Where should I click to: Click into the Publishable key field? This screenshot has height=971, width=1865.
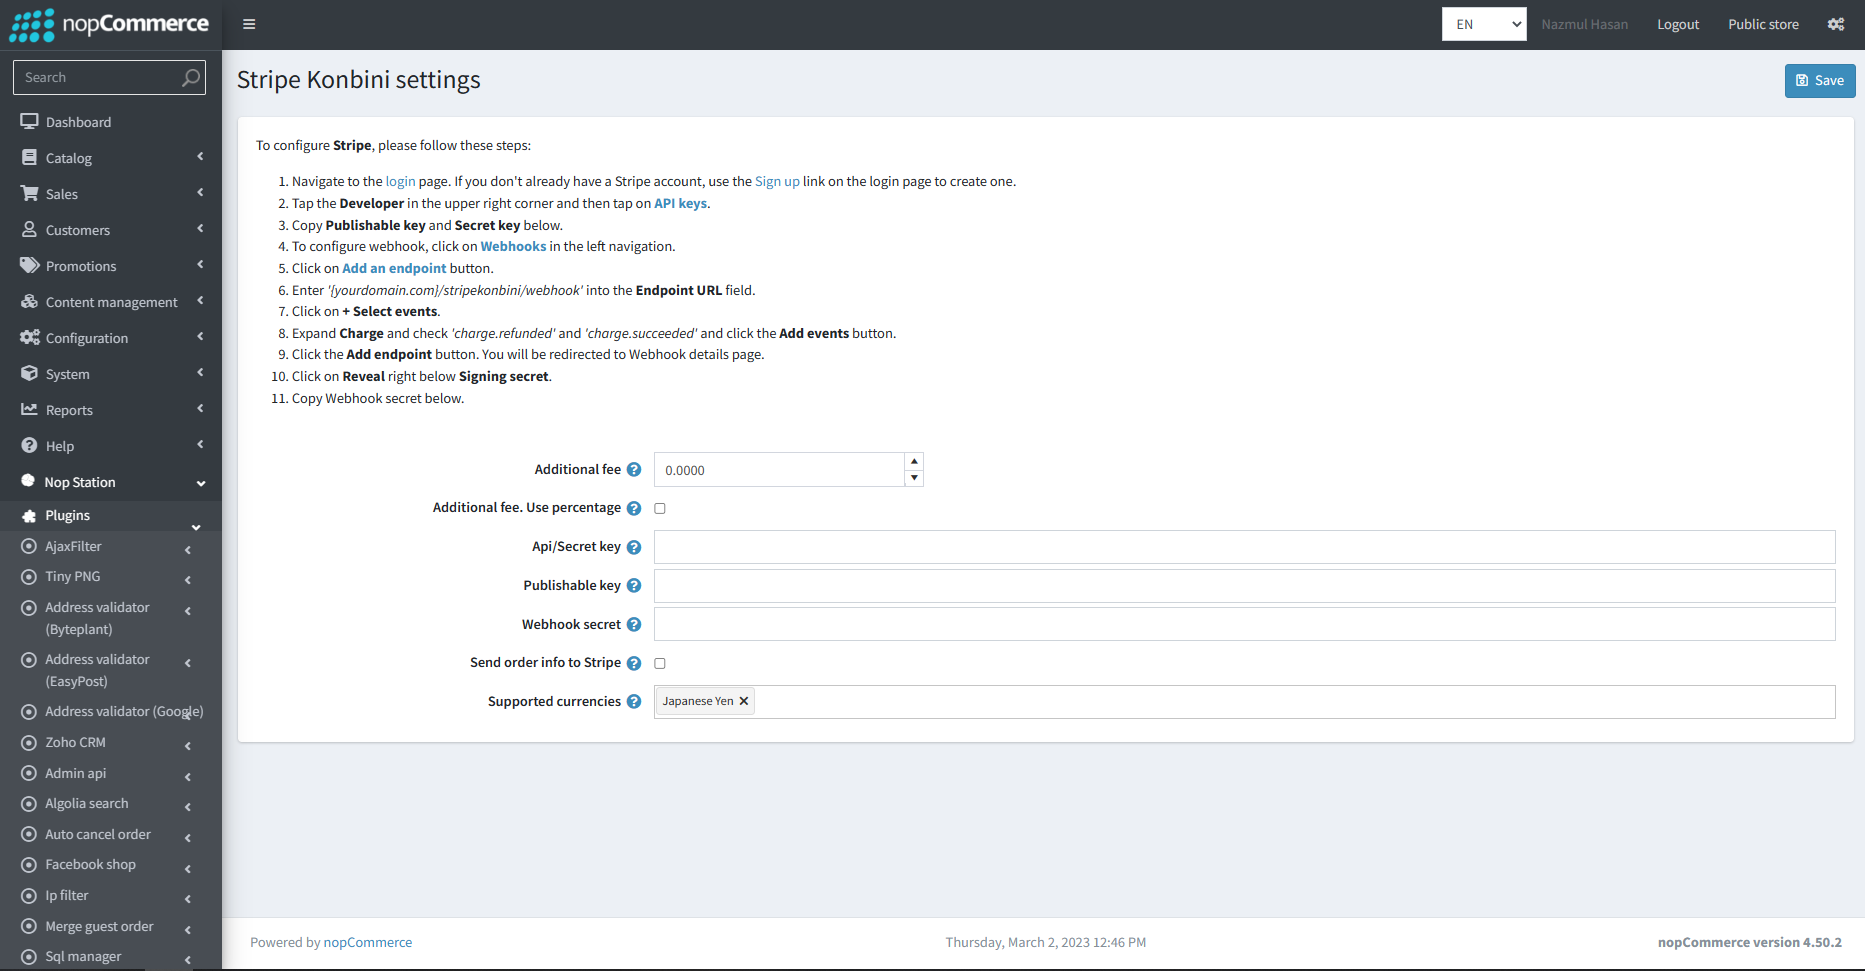(1244, 586)
